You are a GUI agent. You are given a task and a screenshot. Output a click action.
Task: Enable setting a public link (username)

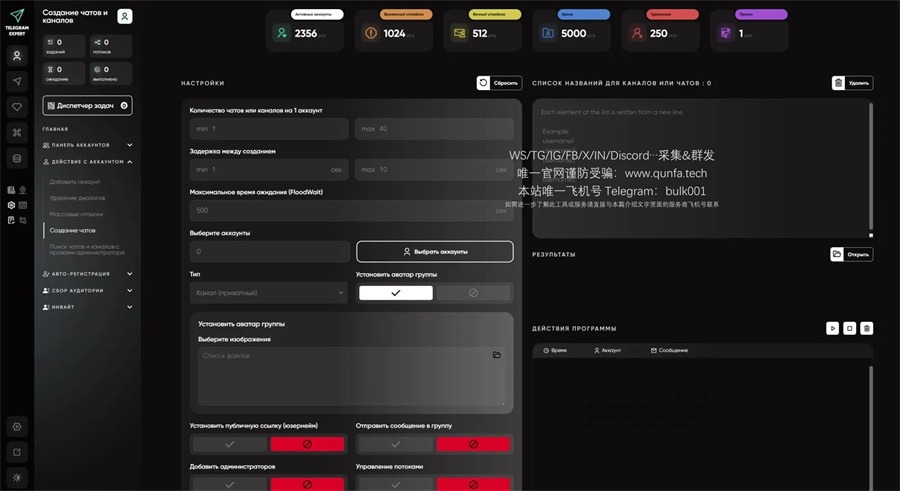coord(230,444)
